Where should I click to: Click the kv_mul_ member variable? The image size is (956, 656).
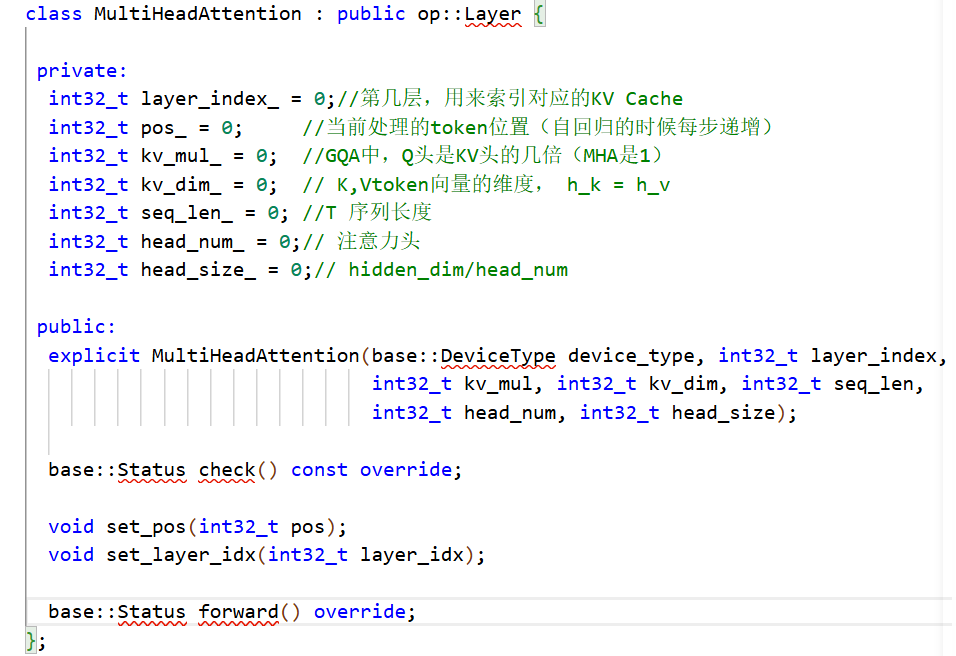181,156
